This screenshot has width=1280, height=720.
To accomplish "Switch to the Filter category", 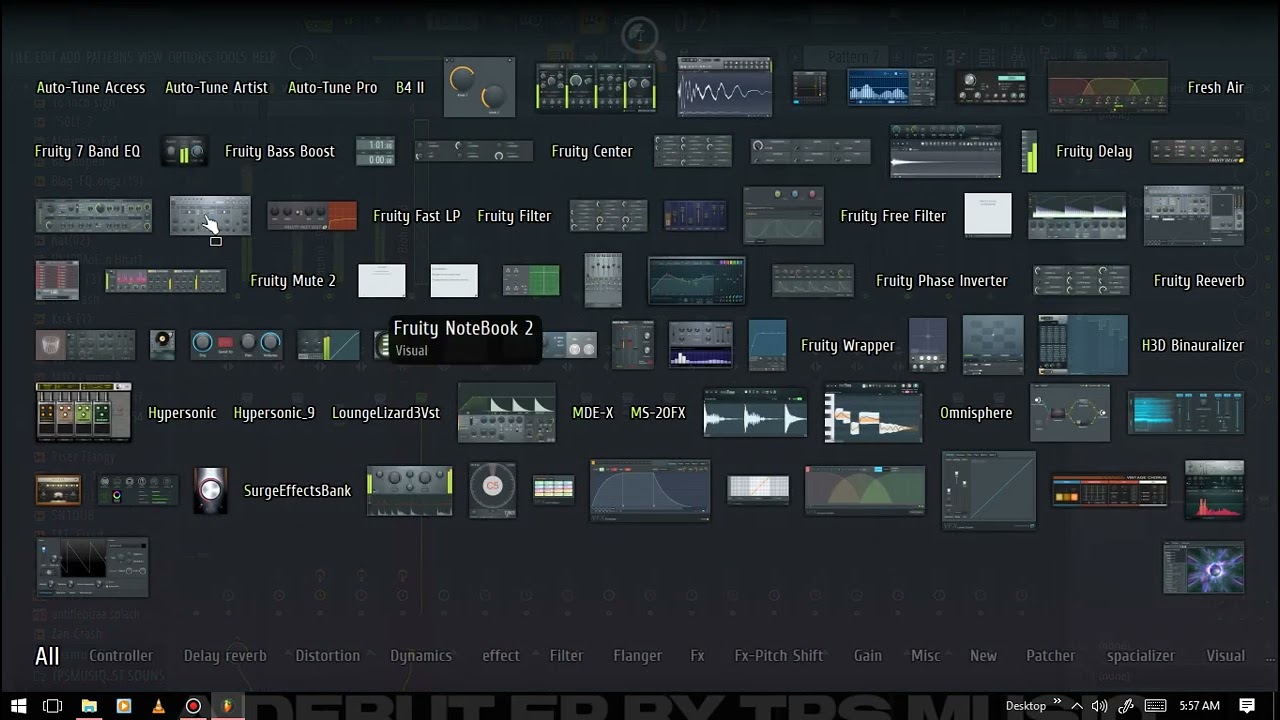I will pos(566,656).
